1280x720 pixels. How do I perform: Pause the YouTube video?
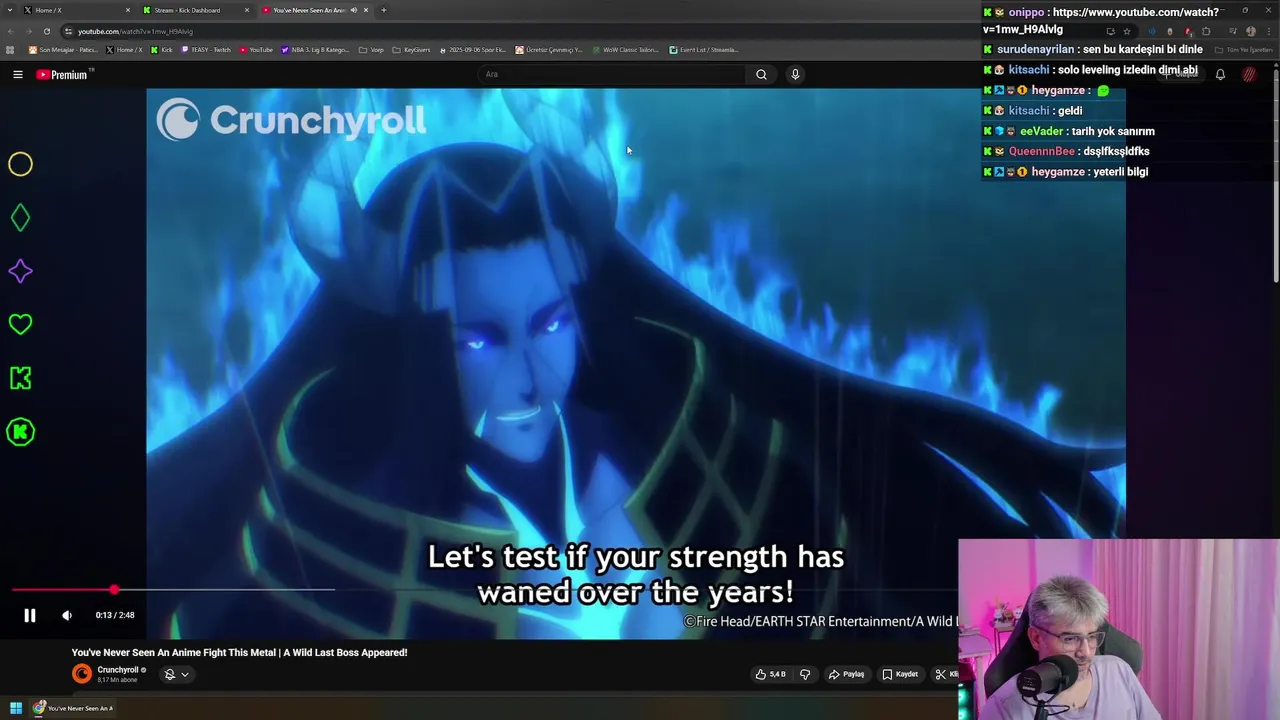point(30,615)
